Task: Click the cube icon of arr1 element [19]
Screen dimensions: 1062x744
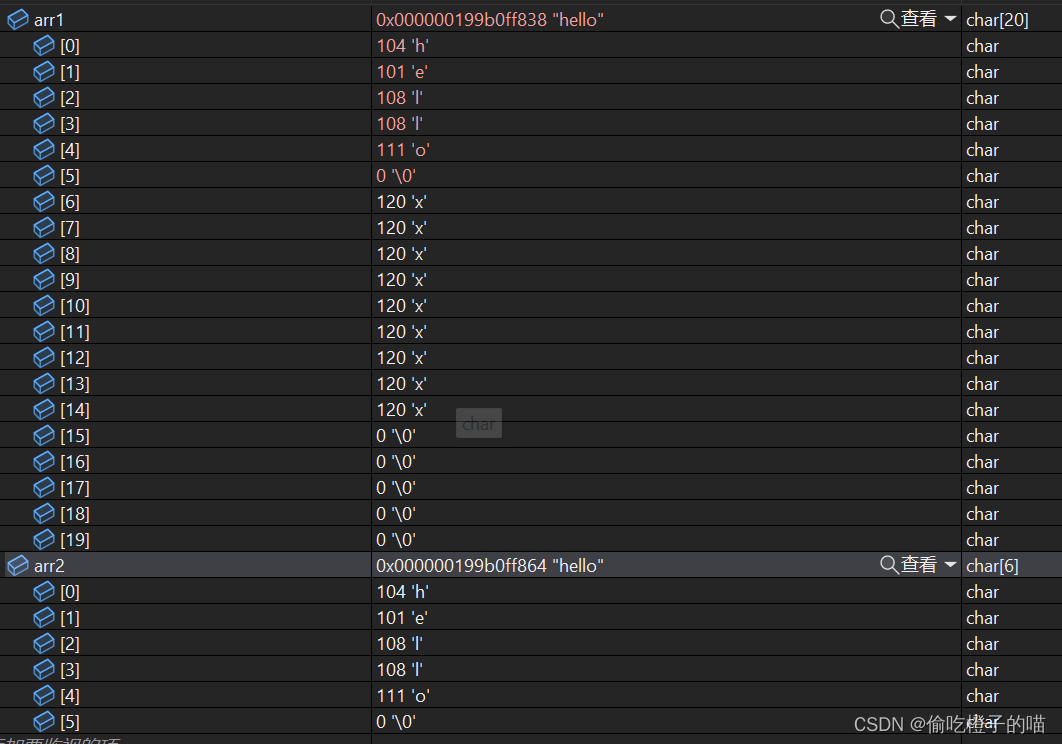Action: pyautogui.click(x=44, y=540)
